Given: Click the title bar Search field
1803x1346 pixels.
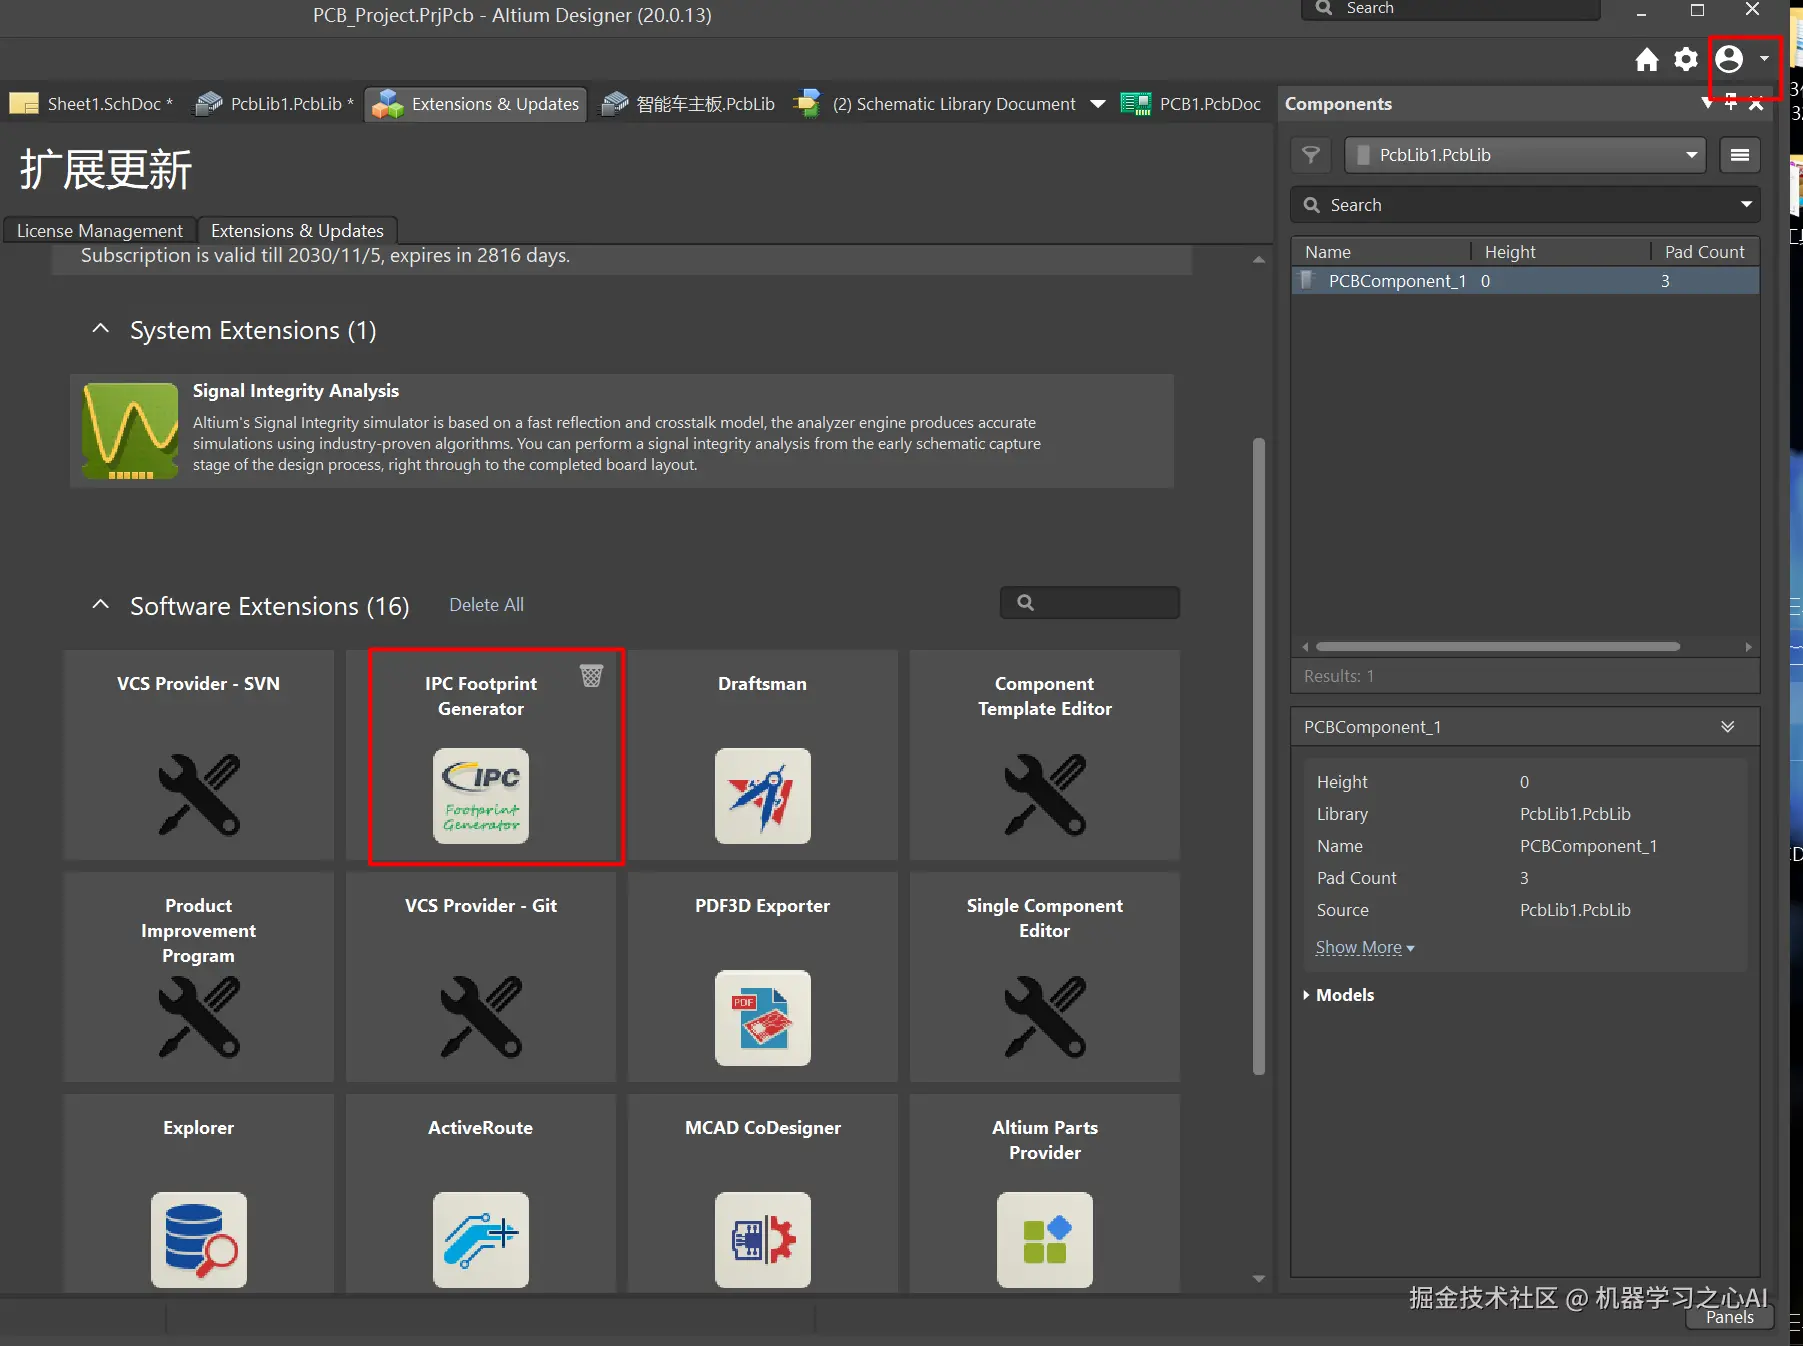Looking at the screenshot, I should (1450, 9).
